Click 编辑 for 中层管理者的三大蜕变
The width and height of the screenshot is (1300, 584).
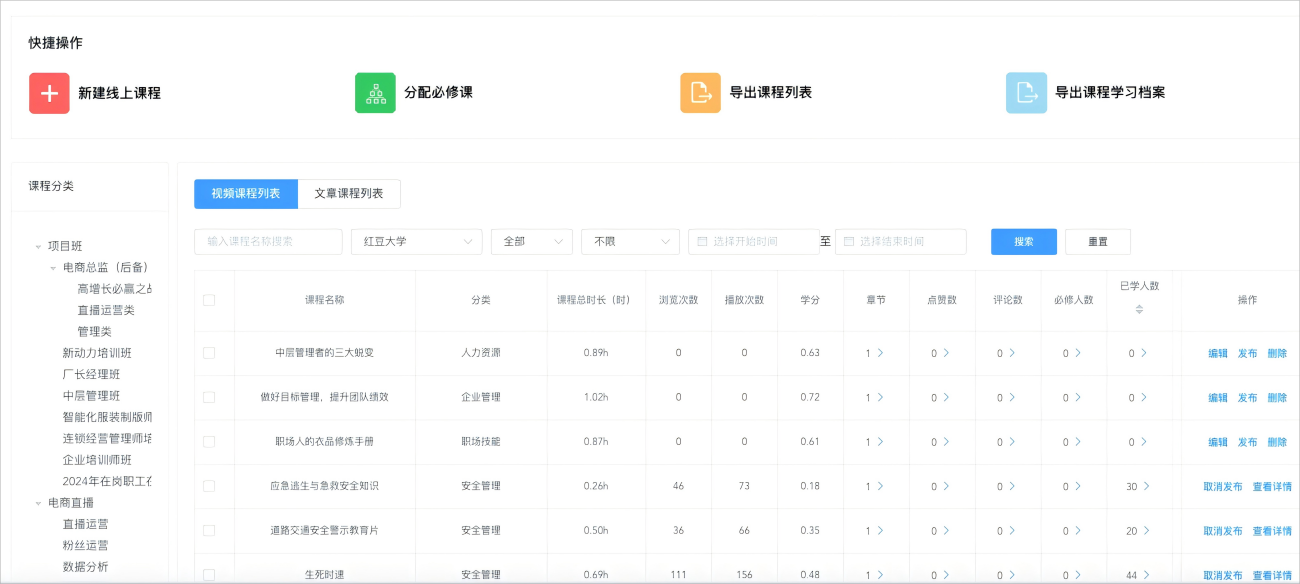(x=1218, y=353)
